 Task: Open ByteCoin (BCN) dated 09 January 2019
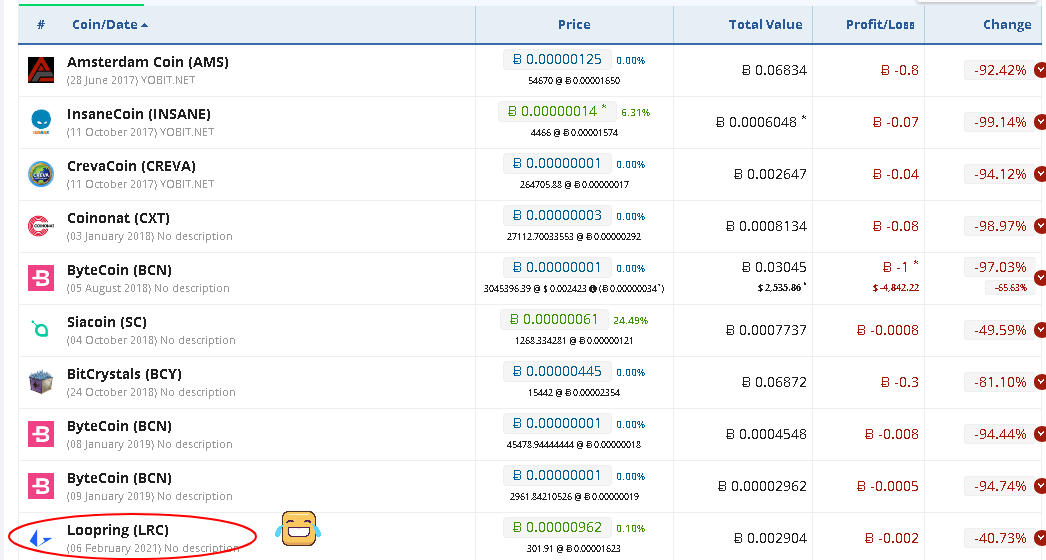119,479
